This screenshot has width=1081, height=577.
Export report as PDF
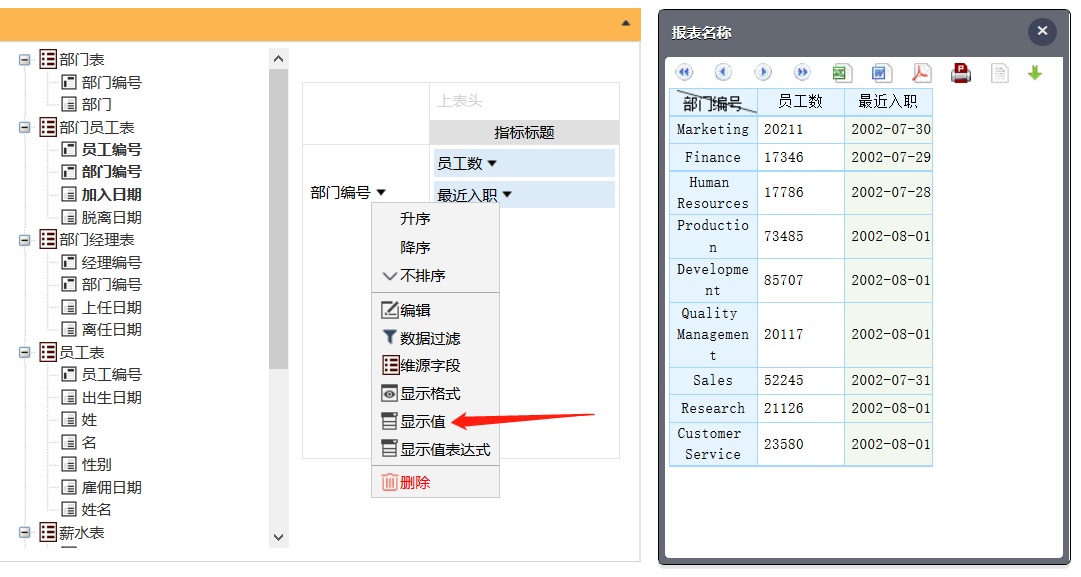click(921, 73)
